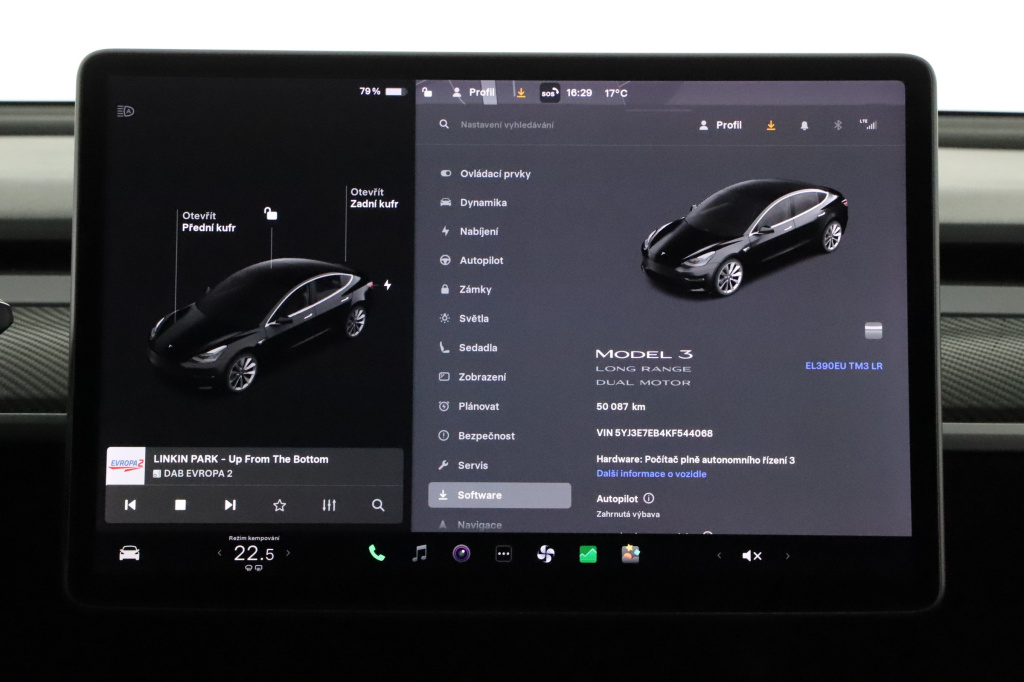Open the front trunk via Přední kufr

pos(208,221)
